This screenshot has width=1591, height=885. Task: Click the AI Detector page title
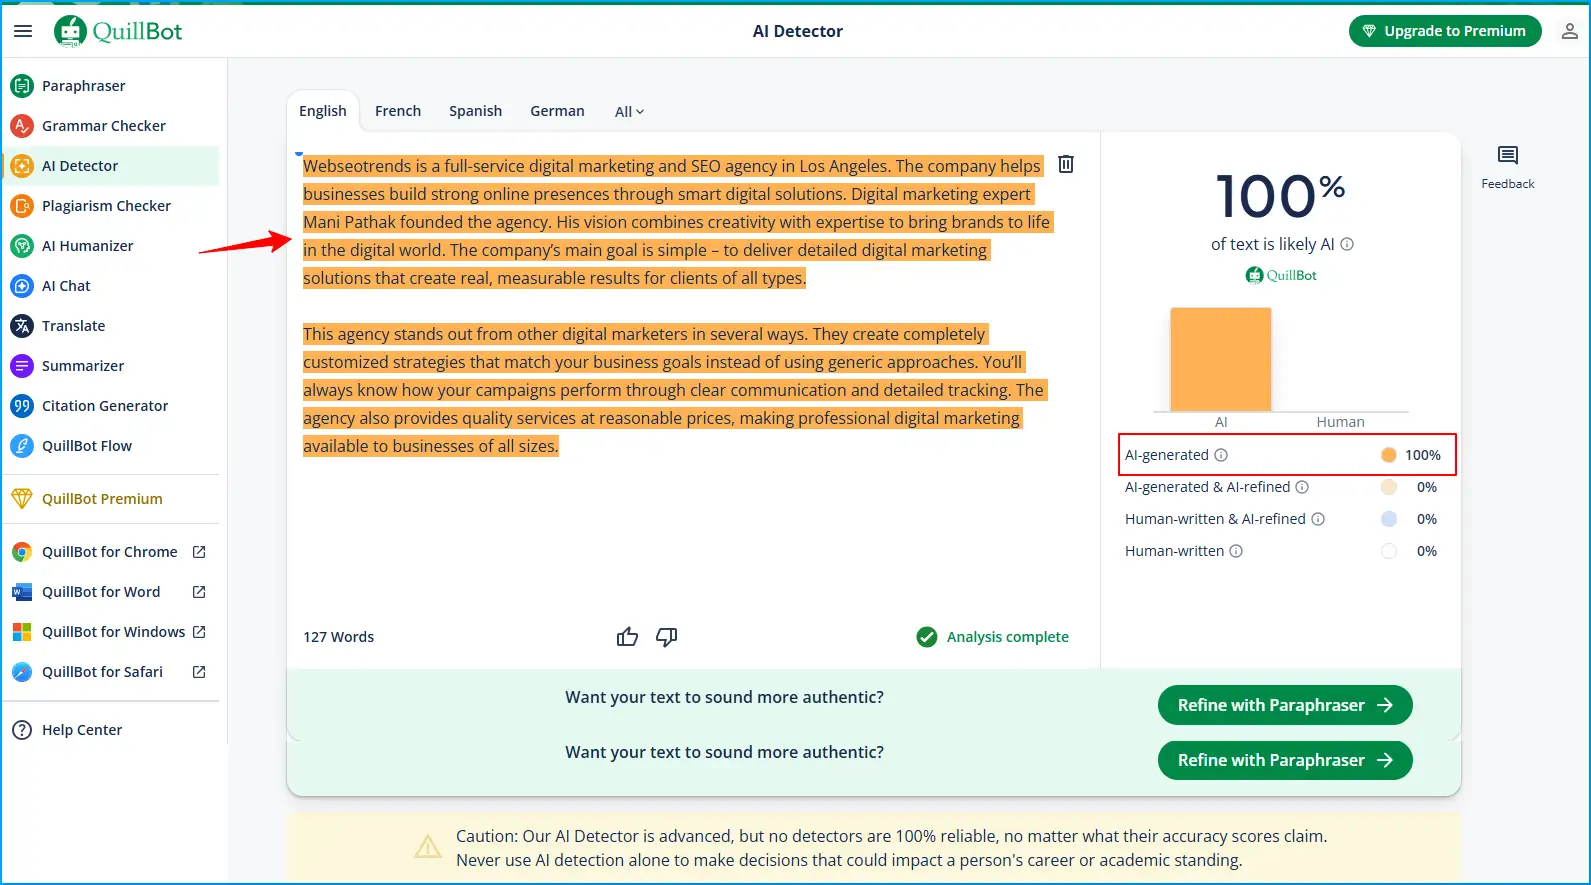798,31
